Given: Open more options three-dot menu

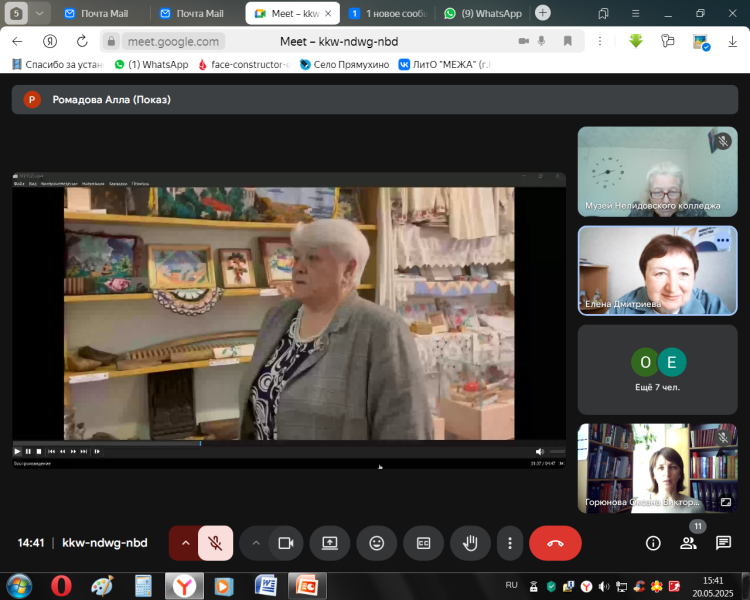Looking at the screenshot, I should point(510,543).
